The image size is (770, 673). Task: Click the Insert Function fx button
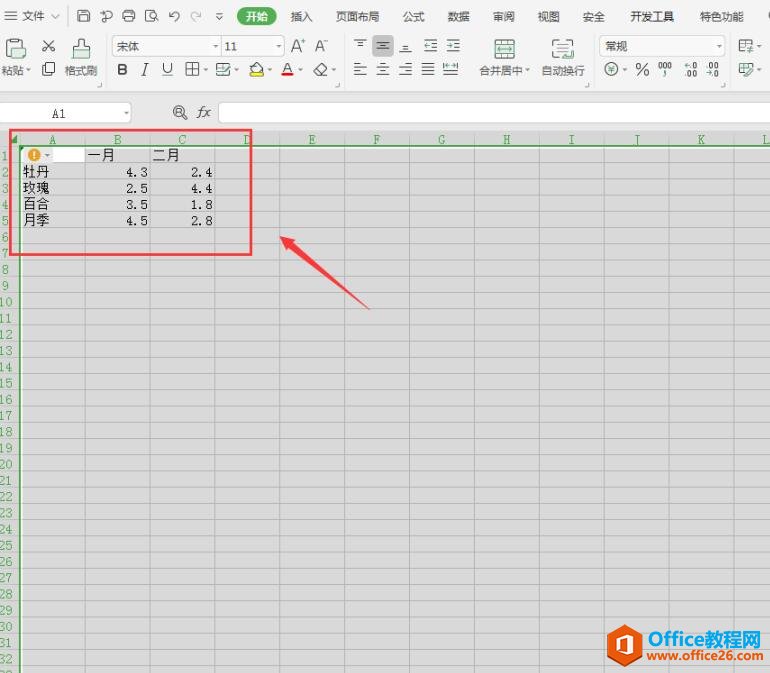point(204,112)
